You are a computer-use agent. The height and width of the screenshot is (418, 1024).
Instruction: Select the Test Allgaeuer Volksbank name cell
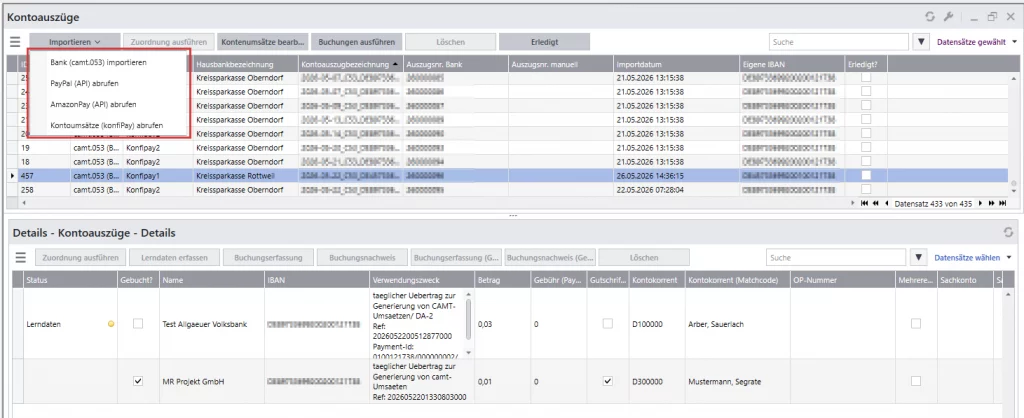coord(212,324)
